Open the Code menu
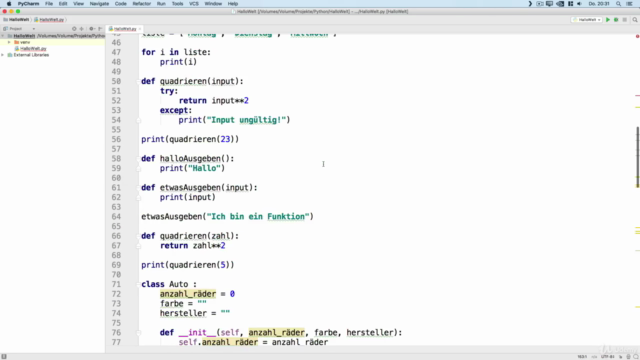Viewport: 640px width, 360px height. pos(120,4)
